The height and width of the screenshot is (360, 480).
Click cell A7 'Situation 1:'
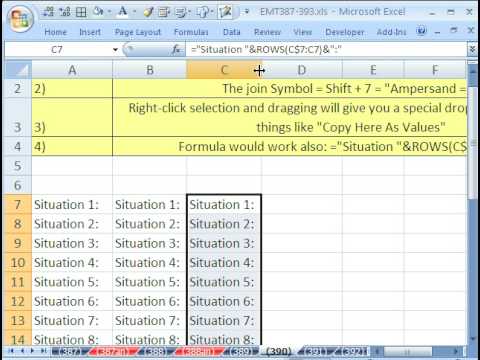[x=72, y=205]
